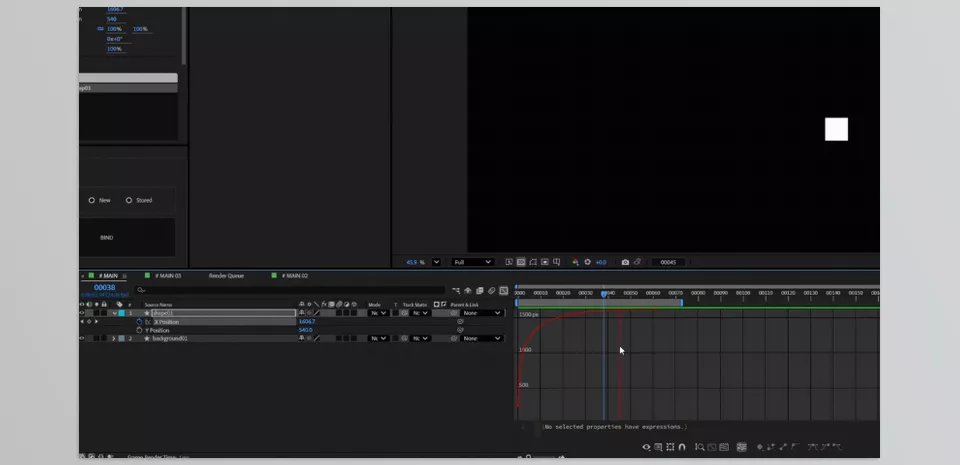Click the Edit selected keyframes diamond icon

(760, 447)
